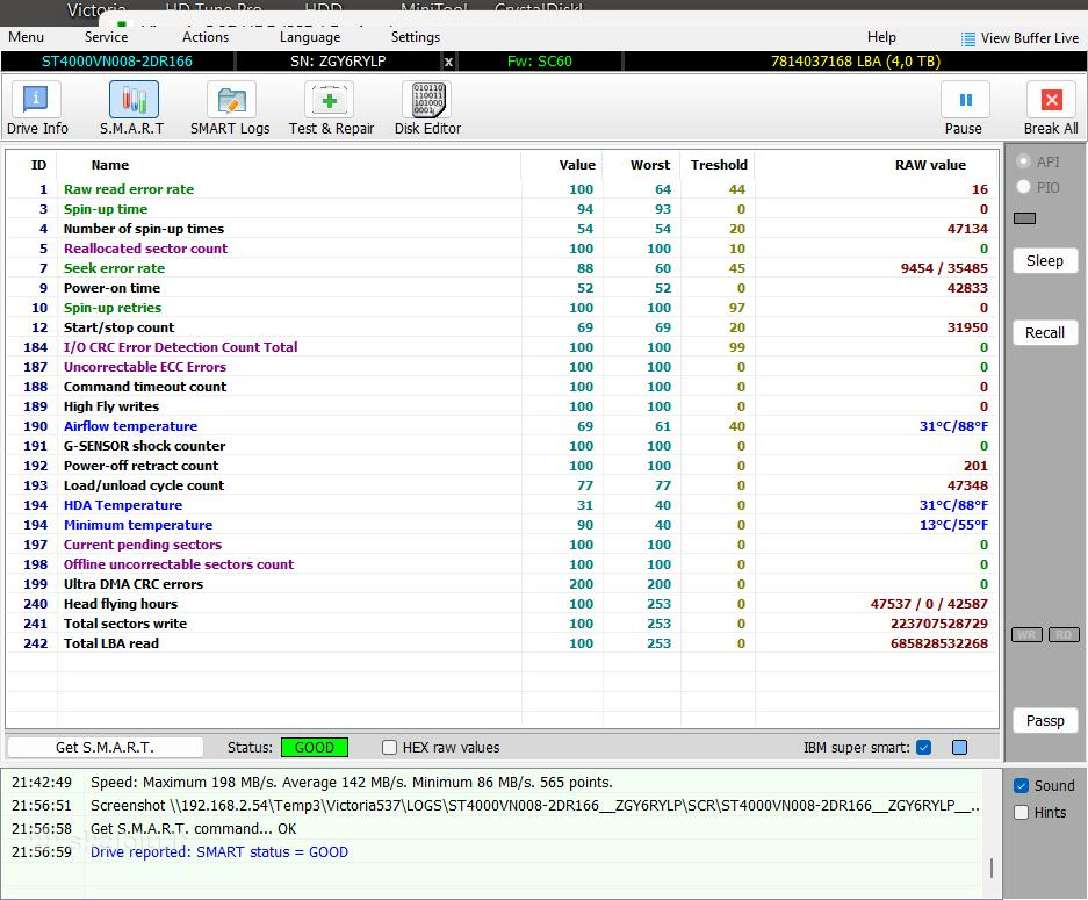
Task: Select the Total LBA read row
Action: [502, 644]
